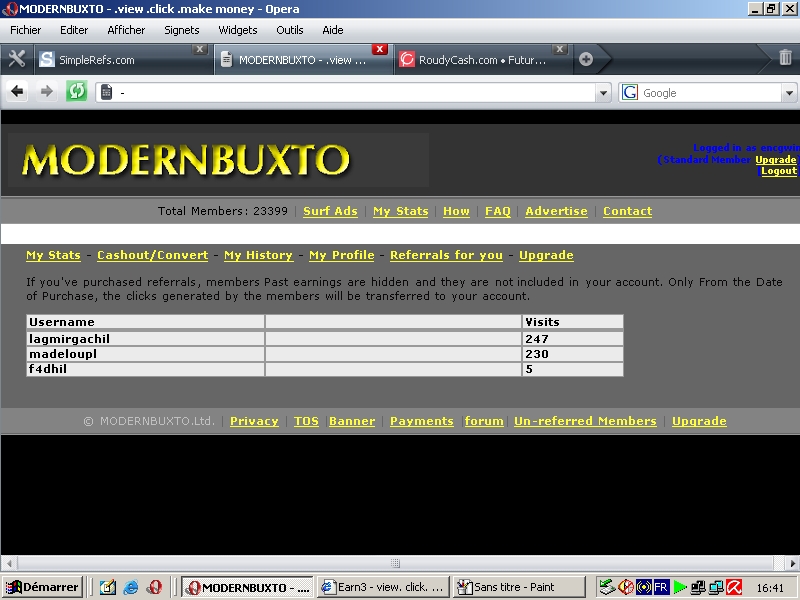
Task: Switch to the SimpleRefs.com tab
Action: pos(122,60)
